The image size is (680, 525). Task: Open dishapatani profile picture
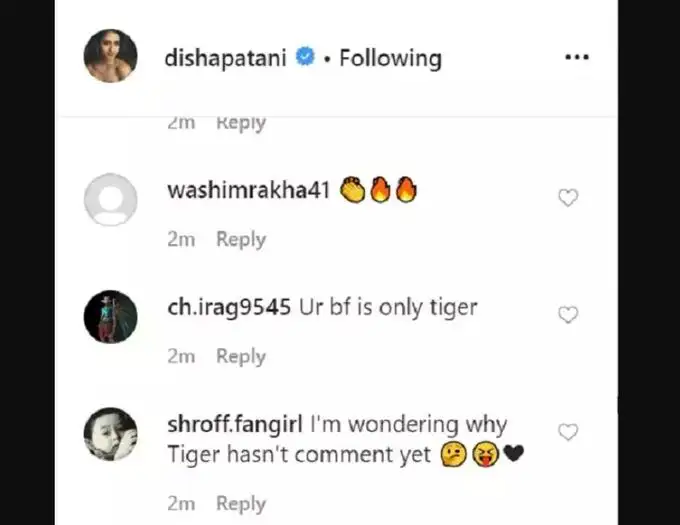click(111, 57)
